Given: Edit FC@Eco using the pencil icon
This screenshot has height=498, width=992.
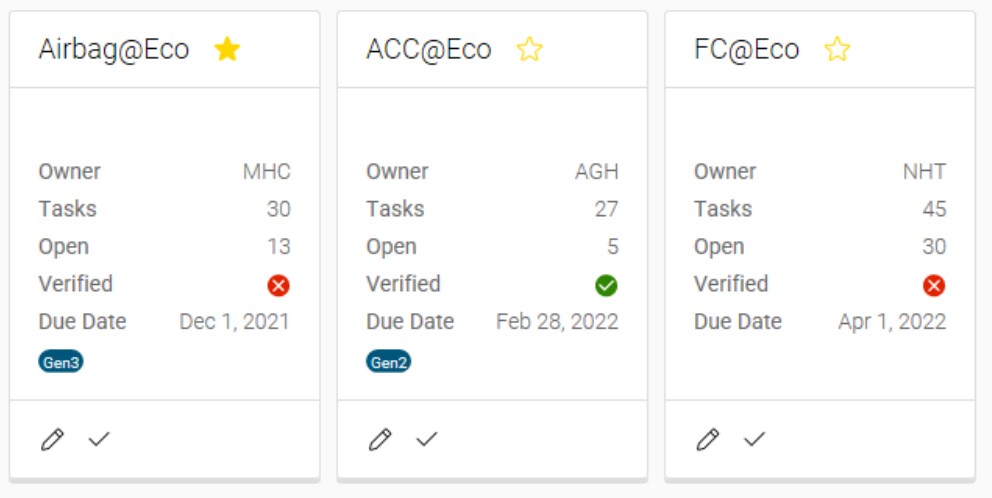Looking at the screenshot, I should [x=708, y=439].
